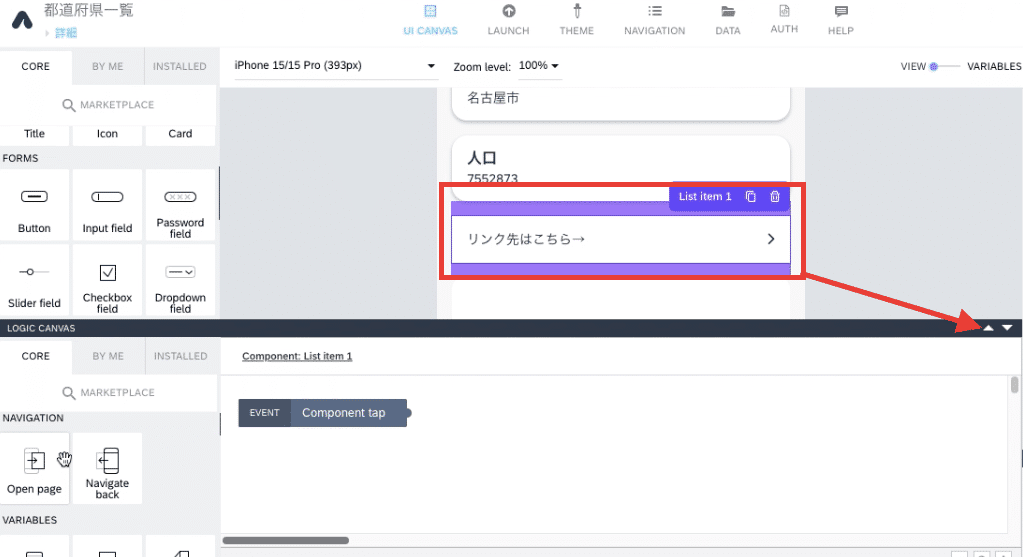Image resolution: width=1023 pixels, height=557 pixels.
Task: Click the NAVIGATION section header in logic panel
Action: coord(33,418)
